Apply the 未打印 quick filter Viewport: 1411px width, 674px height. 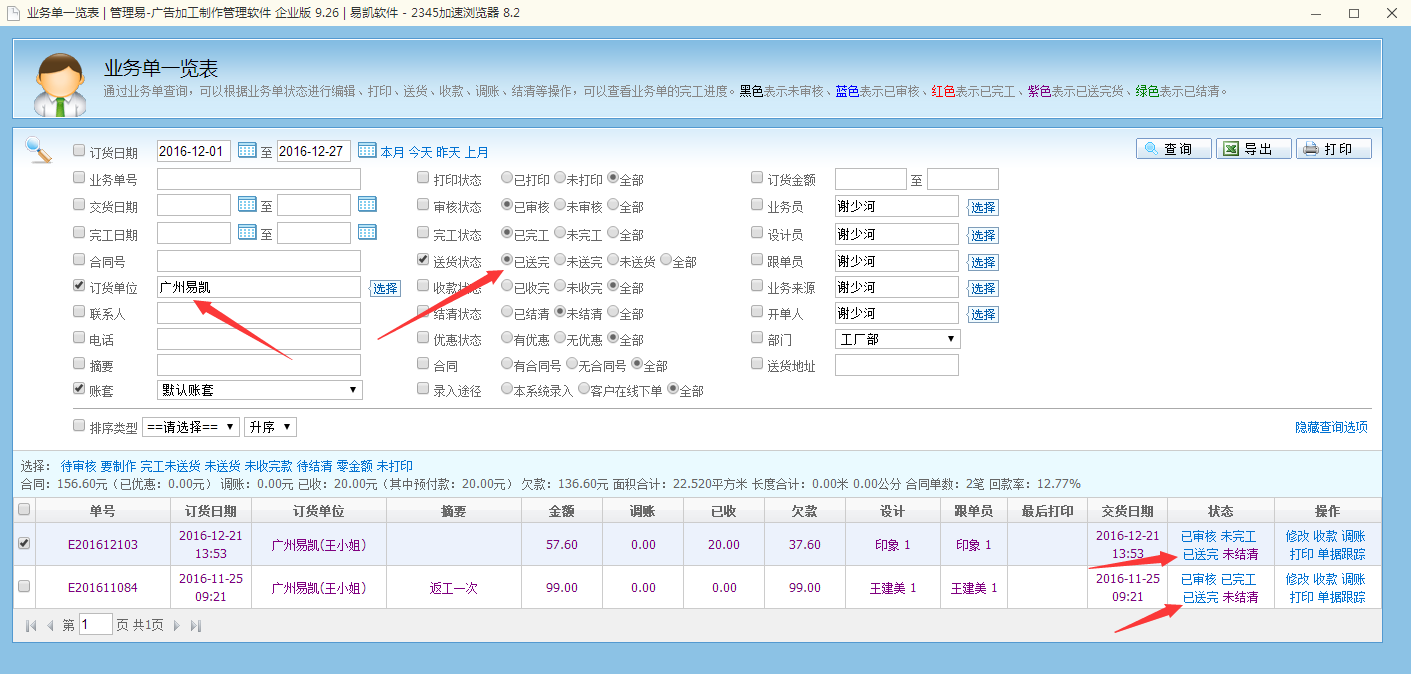(x=394, y=466)
